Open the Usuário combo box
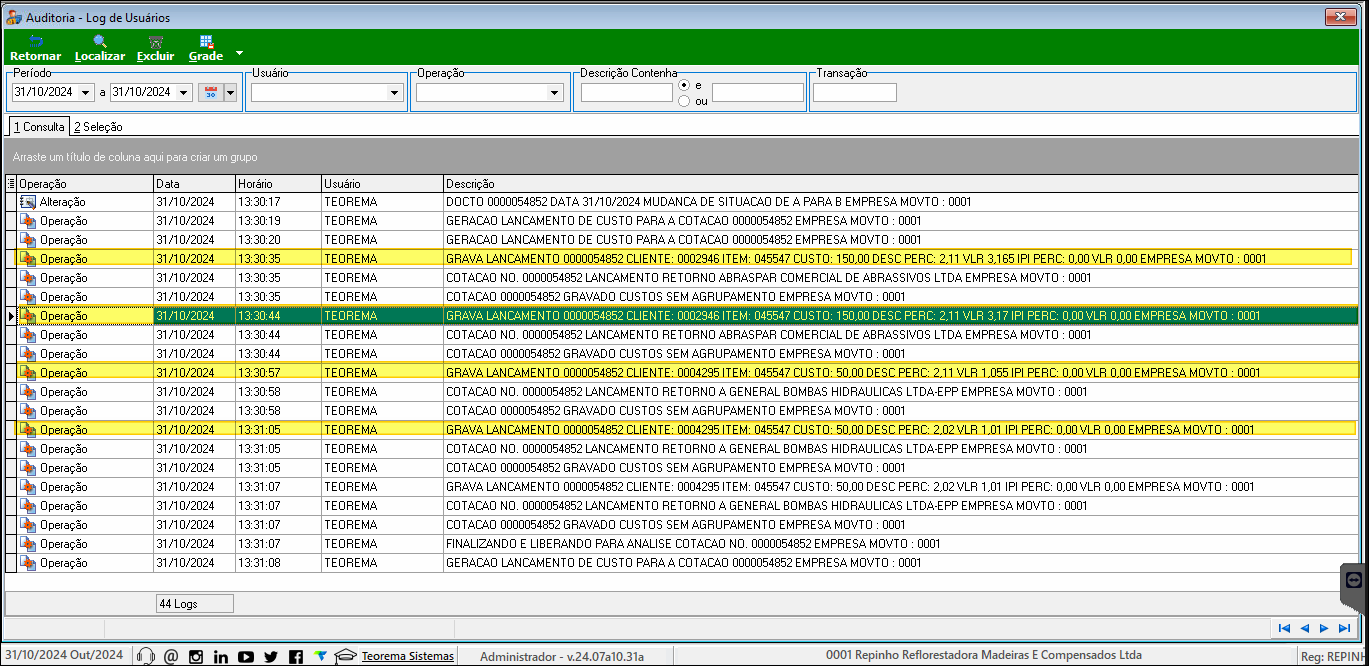 327,93
